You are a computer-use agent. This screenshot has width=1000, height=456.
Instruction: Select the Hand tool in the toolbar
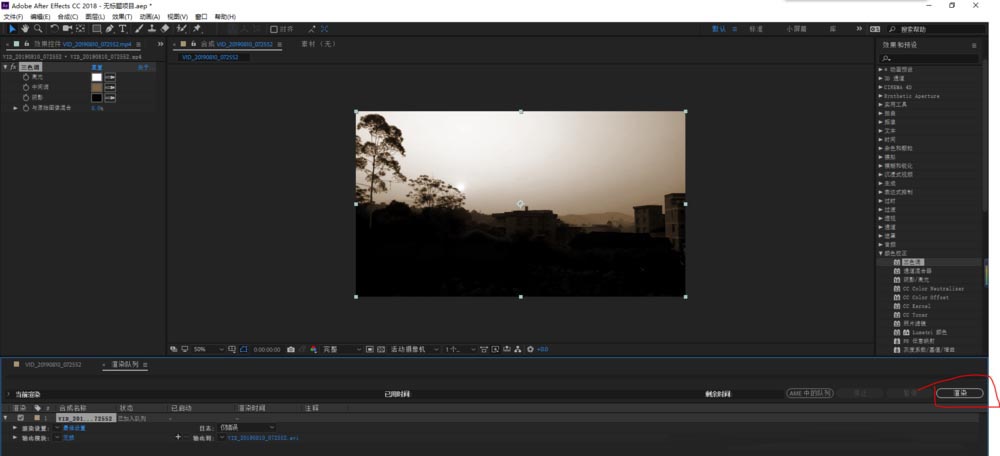25,29
